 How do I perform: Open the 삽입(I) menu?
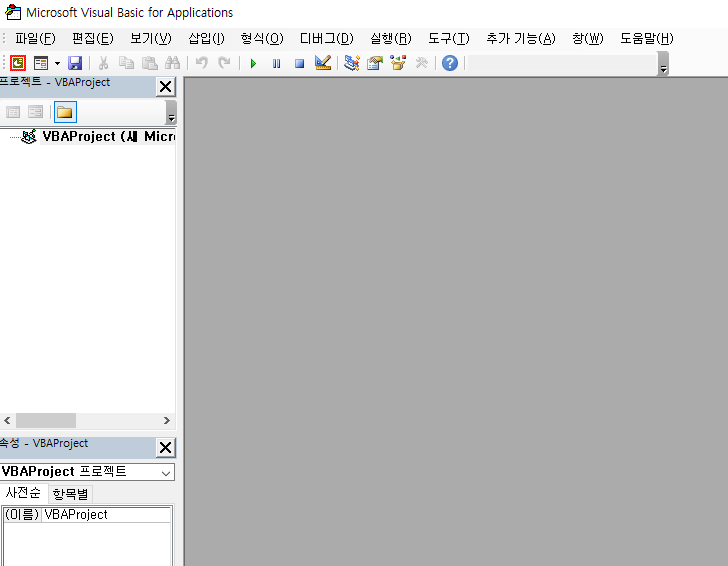[x=206, y=39]
